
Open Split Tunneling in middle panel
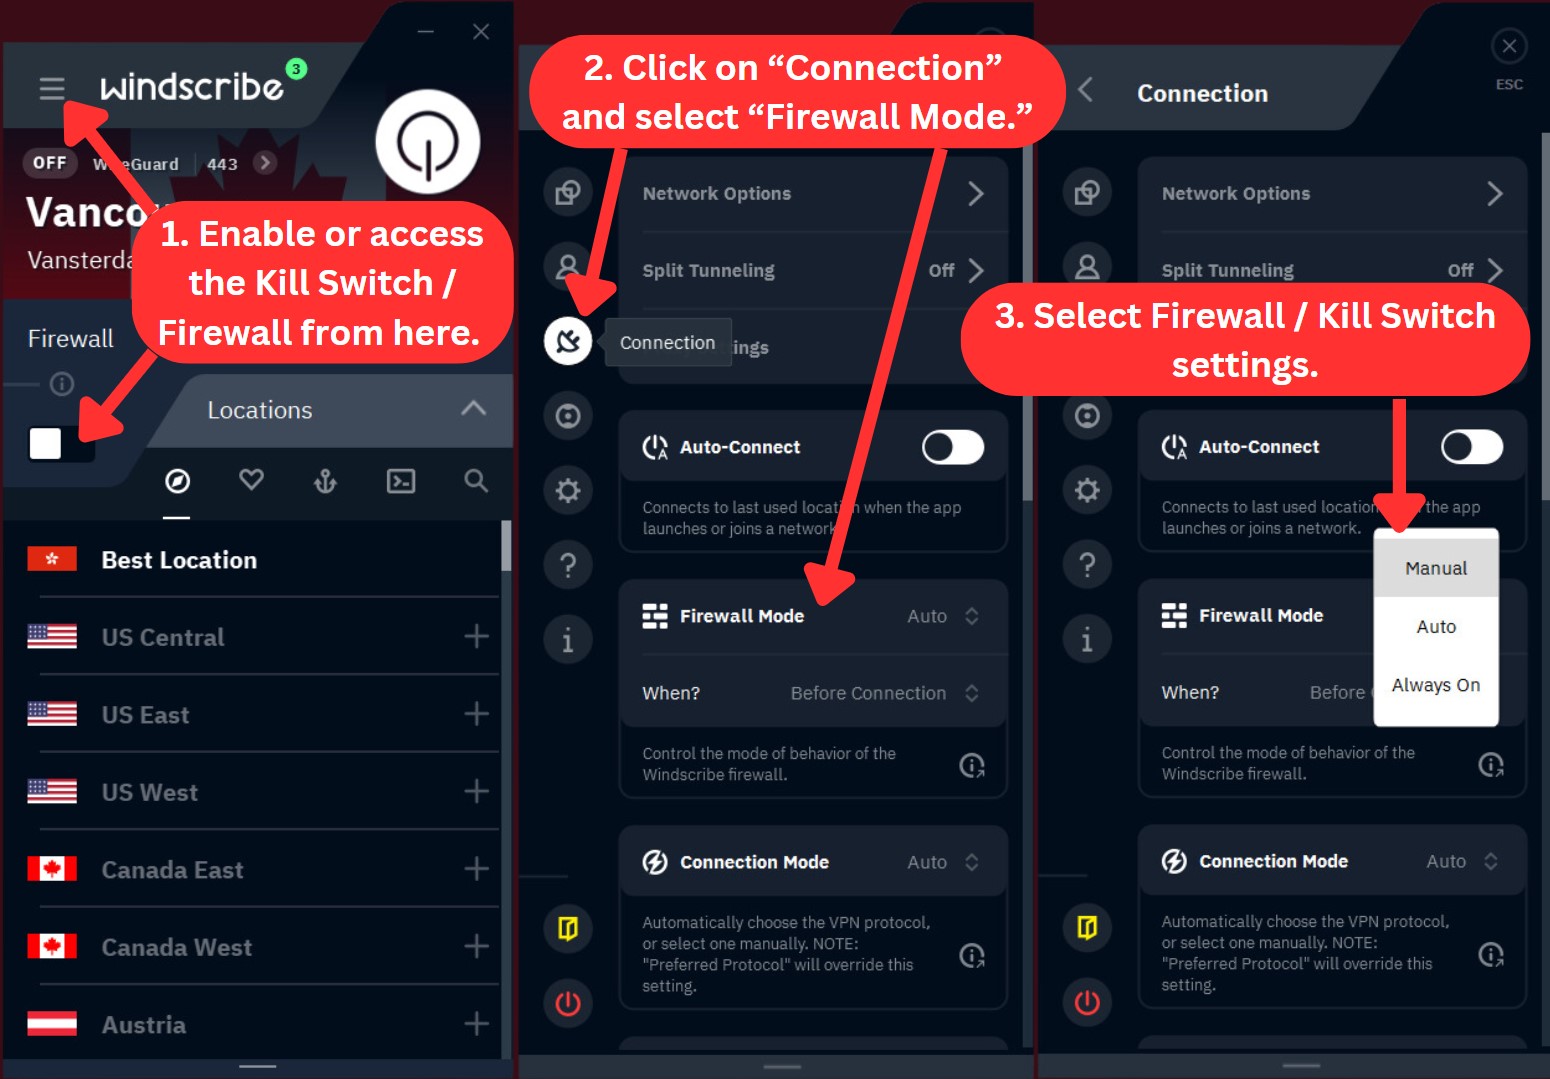813,271
